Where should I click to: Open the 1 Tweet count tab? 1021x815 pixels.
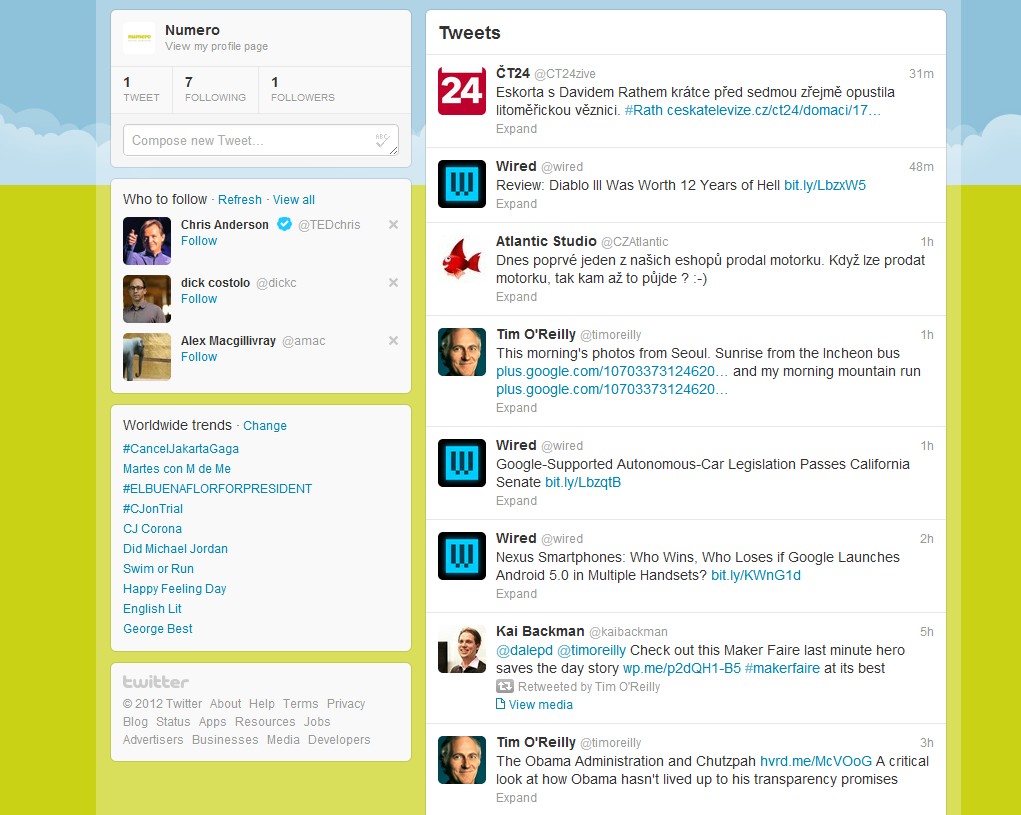(x=141, y=89)
